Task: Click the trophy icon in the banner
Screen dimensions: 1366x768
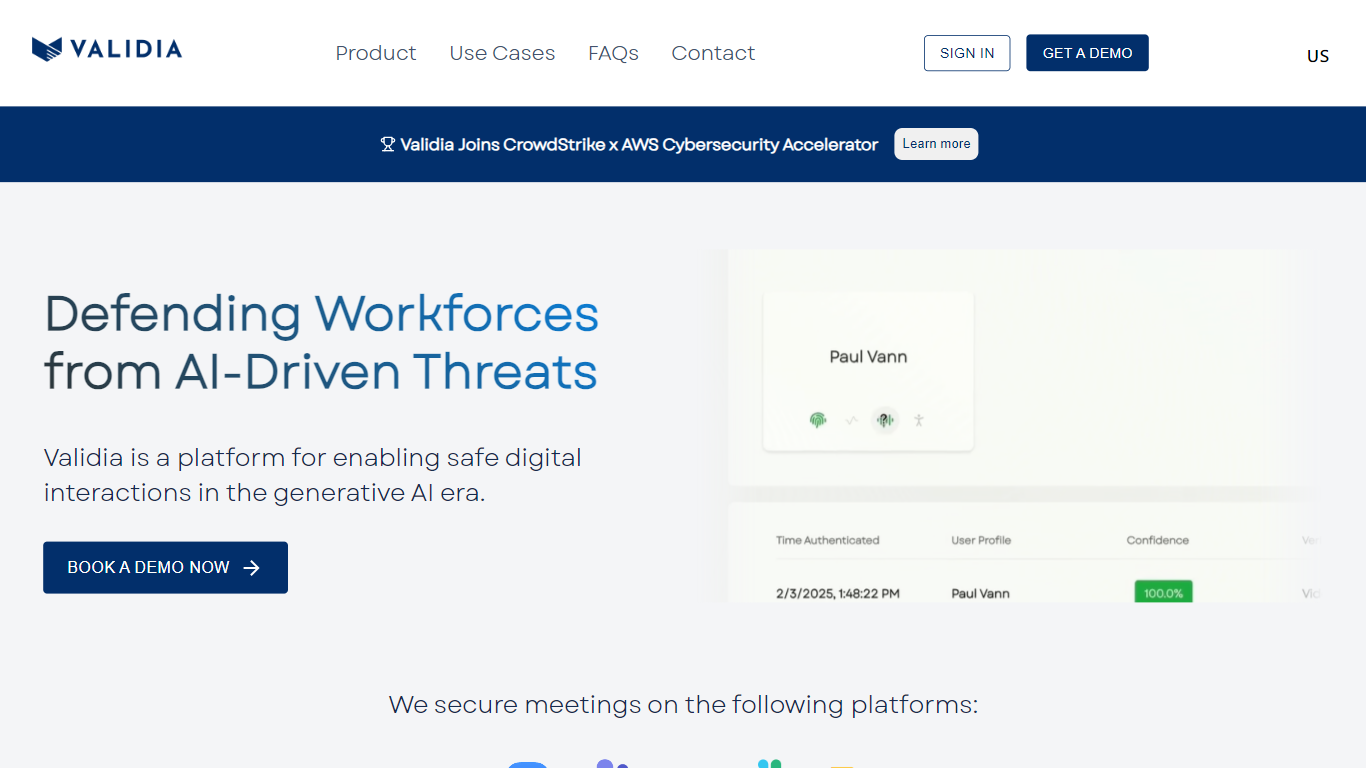Action: coord(388,144)
